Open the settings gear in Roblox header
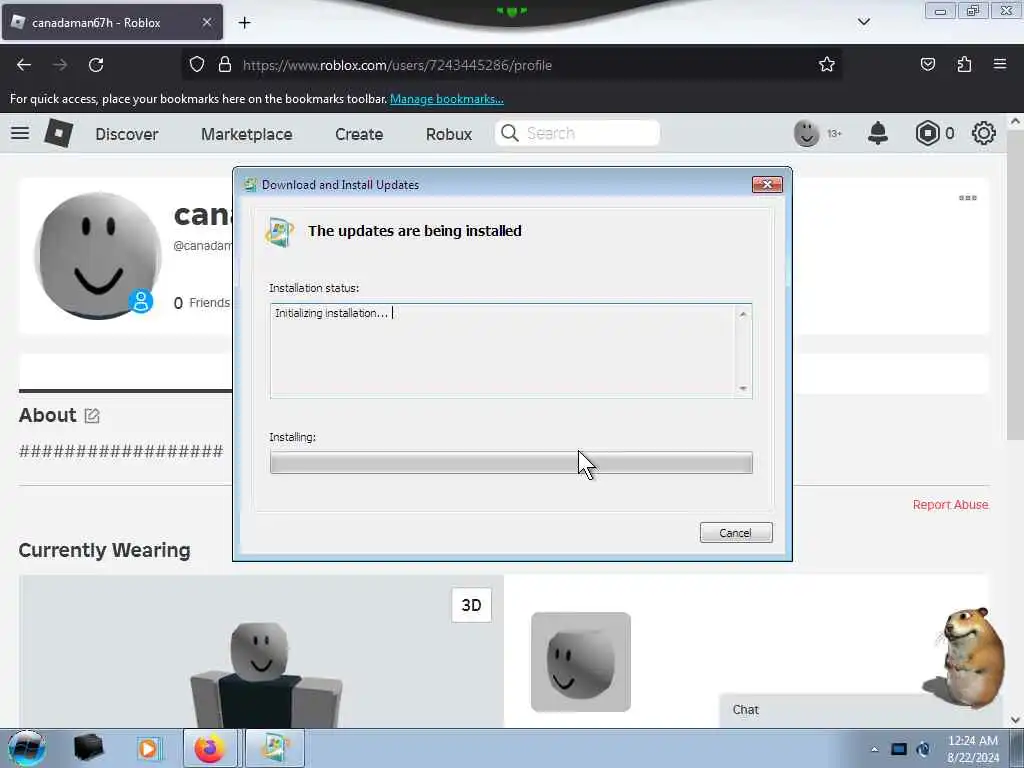The height and width of the screenshot is (768, 1024). [x=984, y=133]
